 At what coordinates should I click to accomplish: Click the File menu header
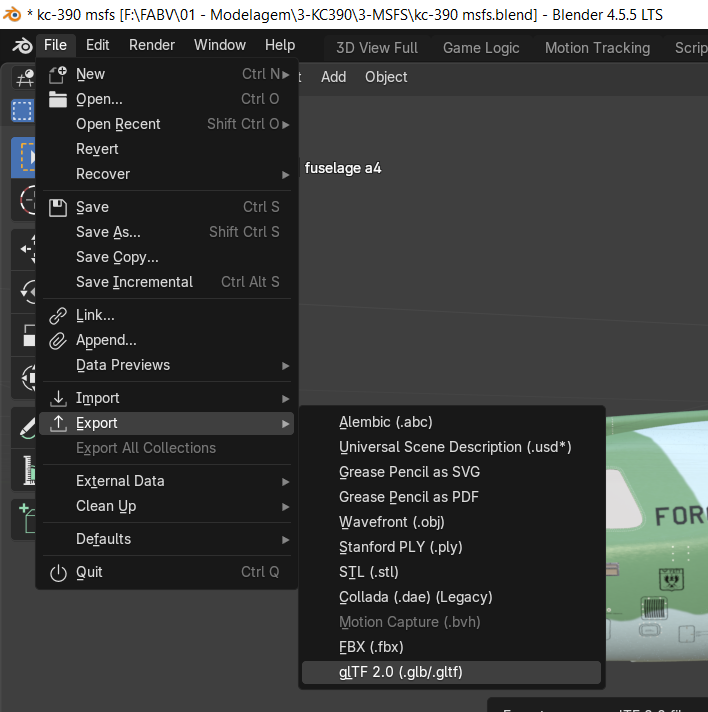(x=55, y=45)
